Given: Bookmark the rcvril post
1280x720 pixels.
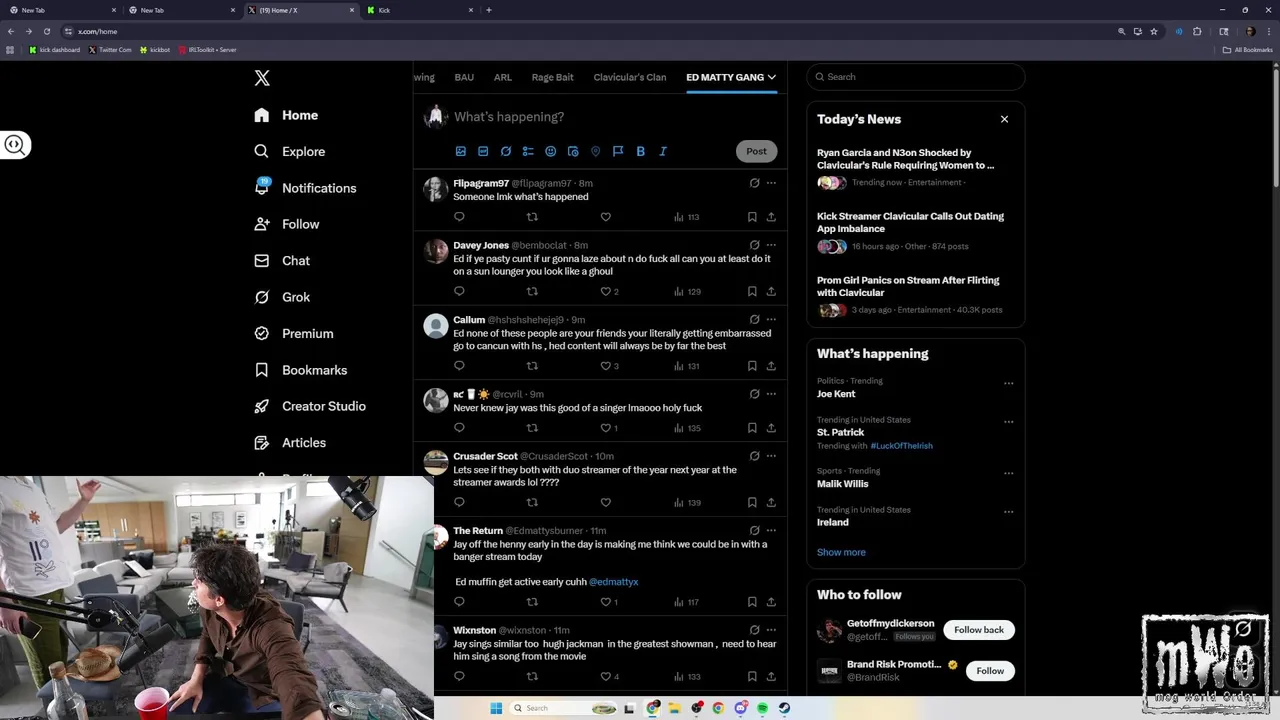Looking at the screenshot, I should pos(752,428).
